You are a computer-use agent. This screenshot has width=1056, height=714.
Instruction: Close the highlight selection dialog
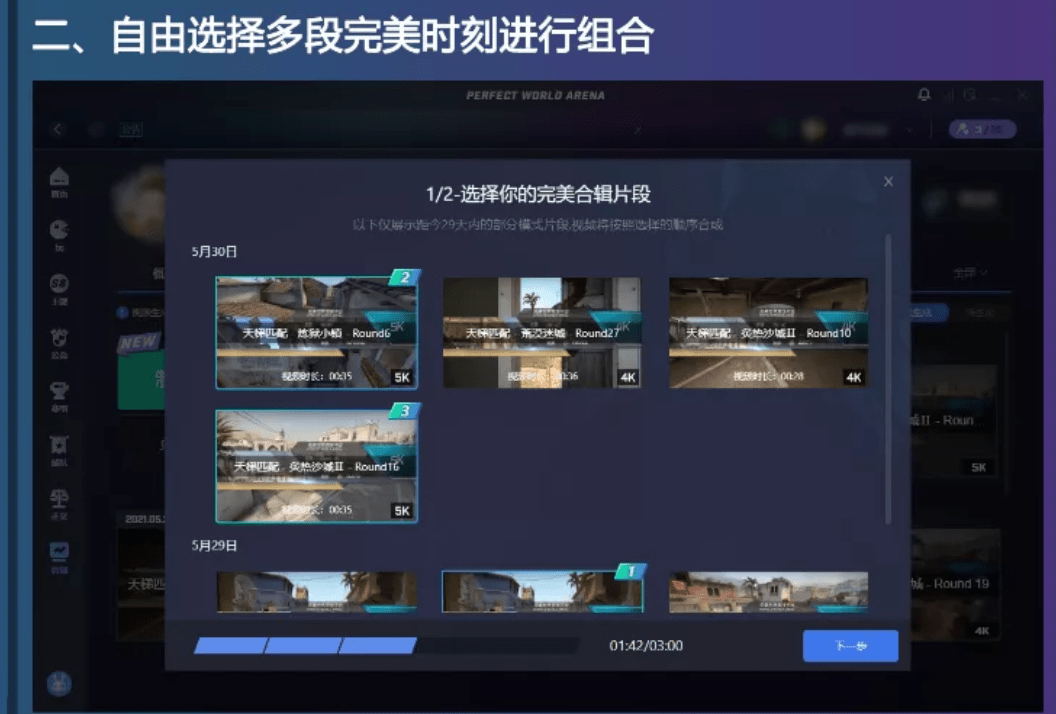(888, 182)
